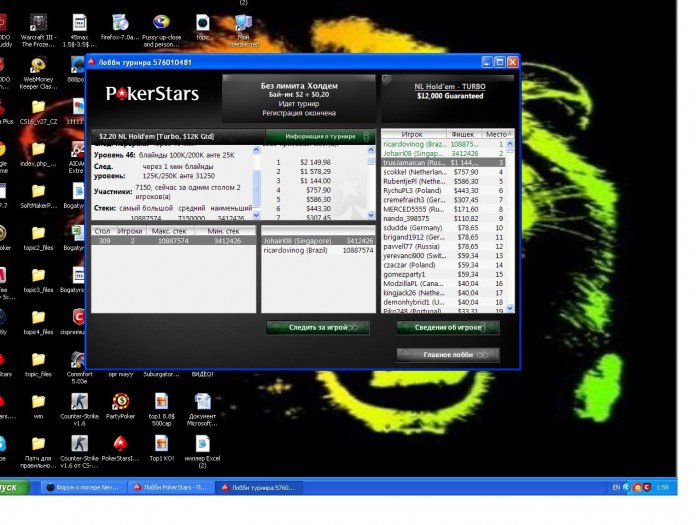Go to Главное лобби button
The height and width of the screenshot is (525, 700).
(x=448, y=354)
